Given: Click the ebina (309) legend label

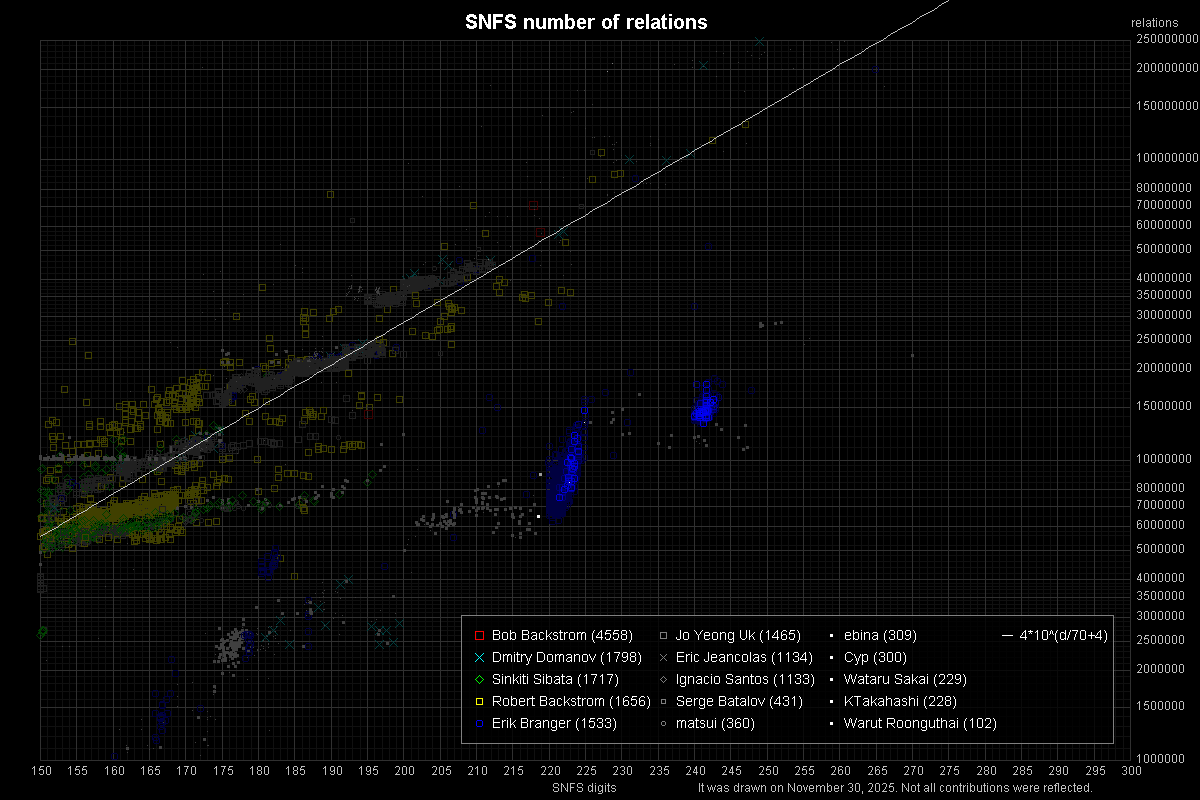Looking at the screenshot, I should tap(880, 635).
